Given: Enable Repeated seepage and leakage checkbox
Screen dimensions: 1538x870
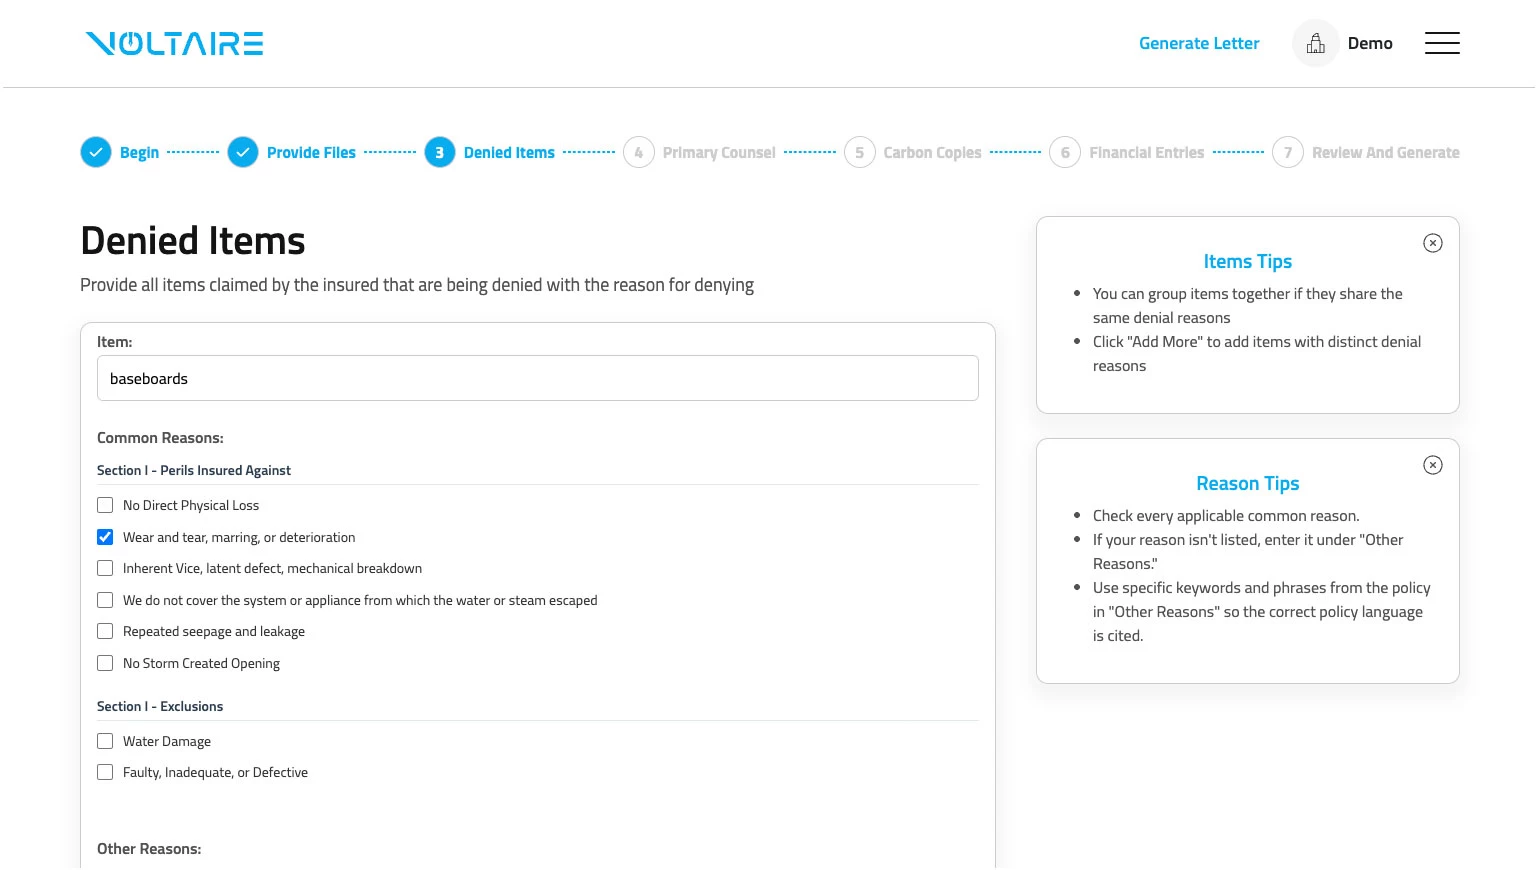Looking at the screenshot, I should click(x=105, y=631).
